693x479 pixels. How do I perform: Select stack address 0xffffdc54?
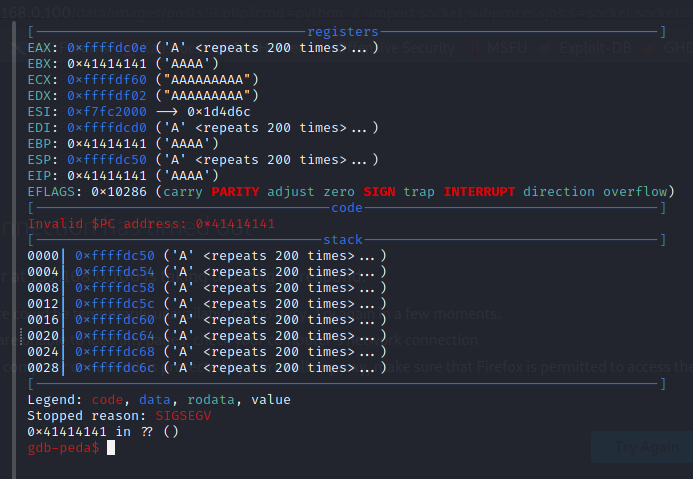(x=114, y=272)
